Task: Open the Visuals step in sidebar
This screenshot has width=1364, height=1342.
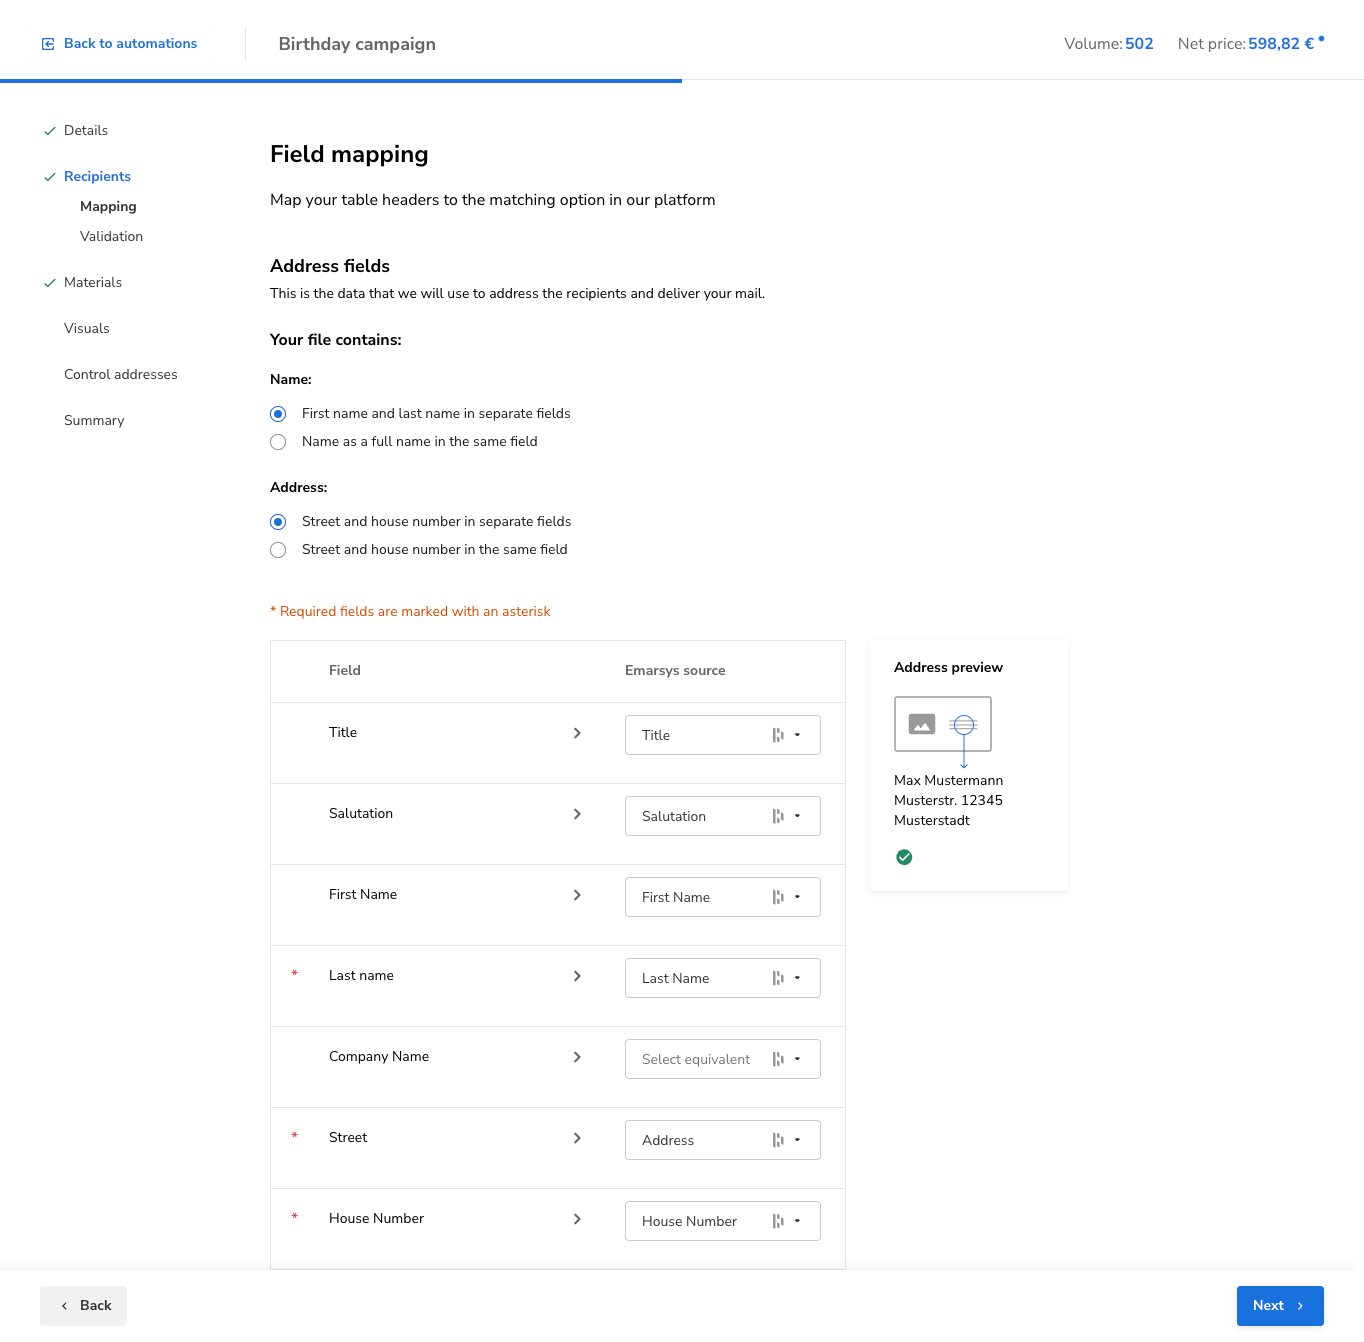Action: tap(87, 329)
